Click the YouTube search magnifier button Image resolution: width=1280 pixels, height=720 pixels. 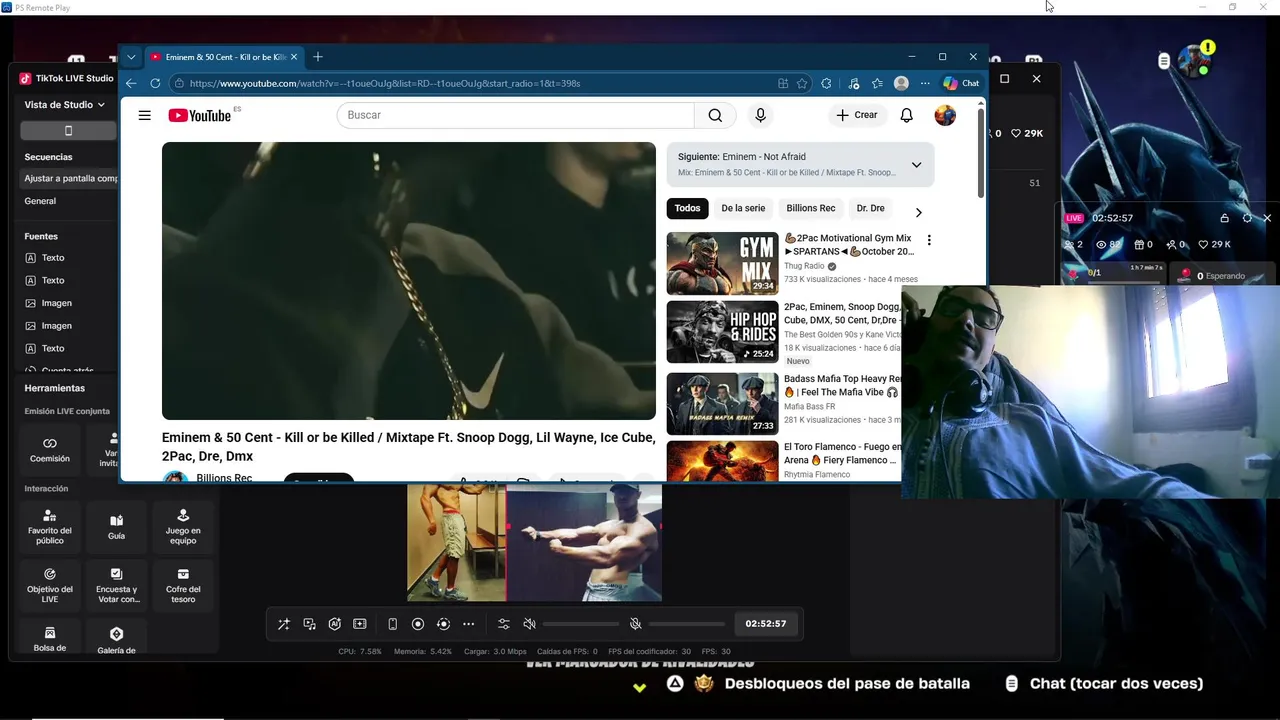tap(715, 115)
